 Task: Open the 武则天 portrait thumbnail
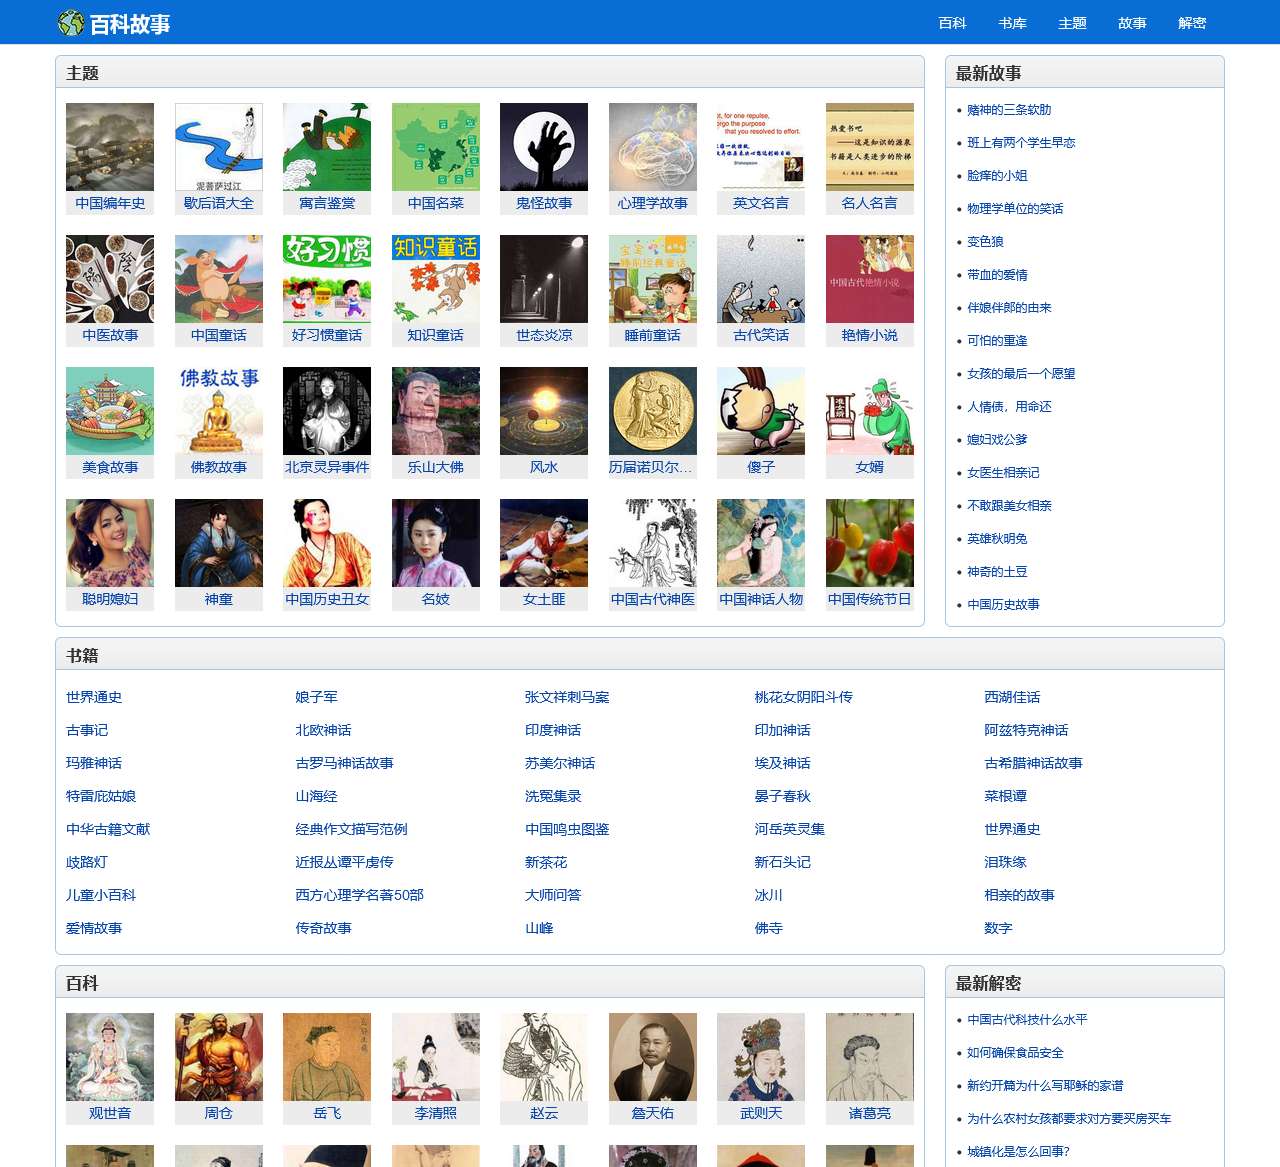pos(761,1057)
